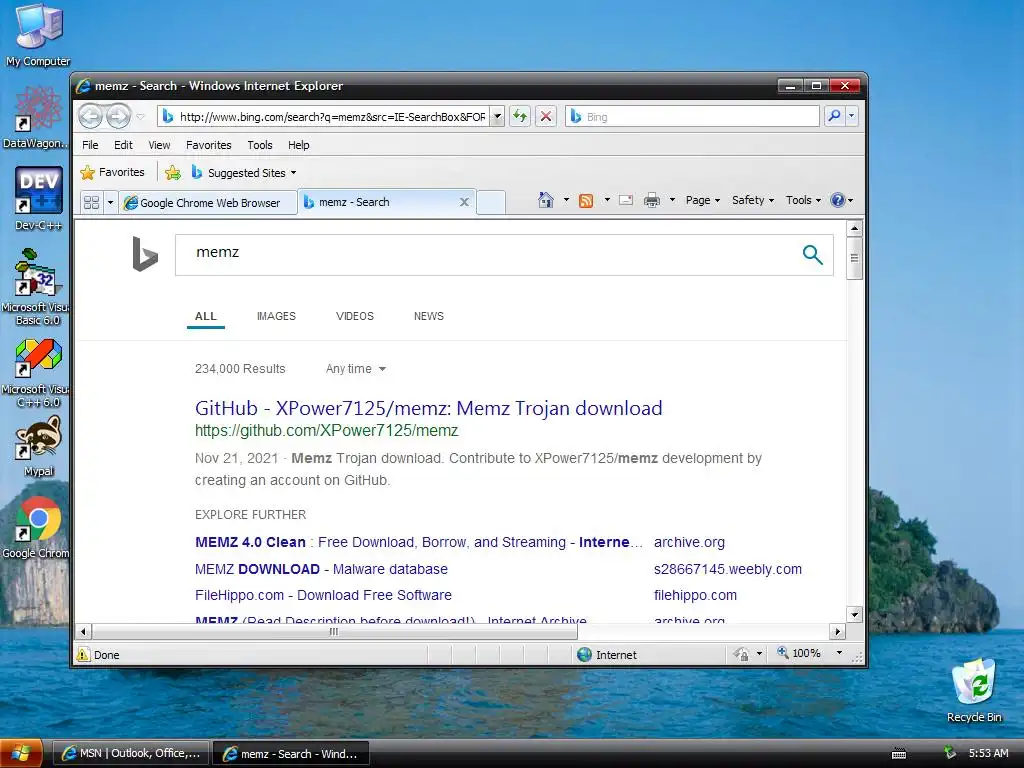Open FileHippo.com Download Free Software link
This screenshot has width=1024, height=768.
pos(323,595)
